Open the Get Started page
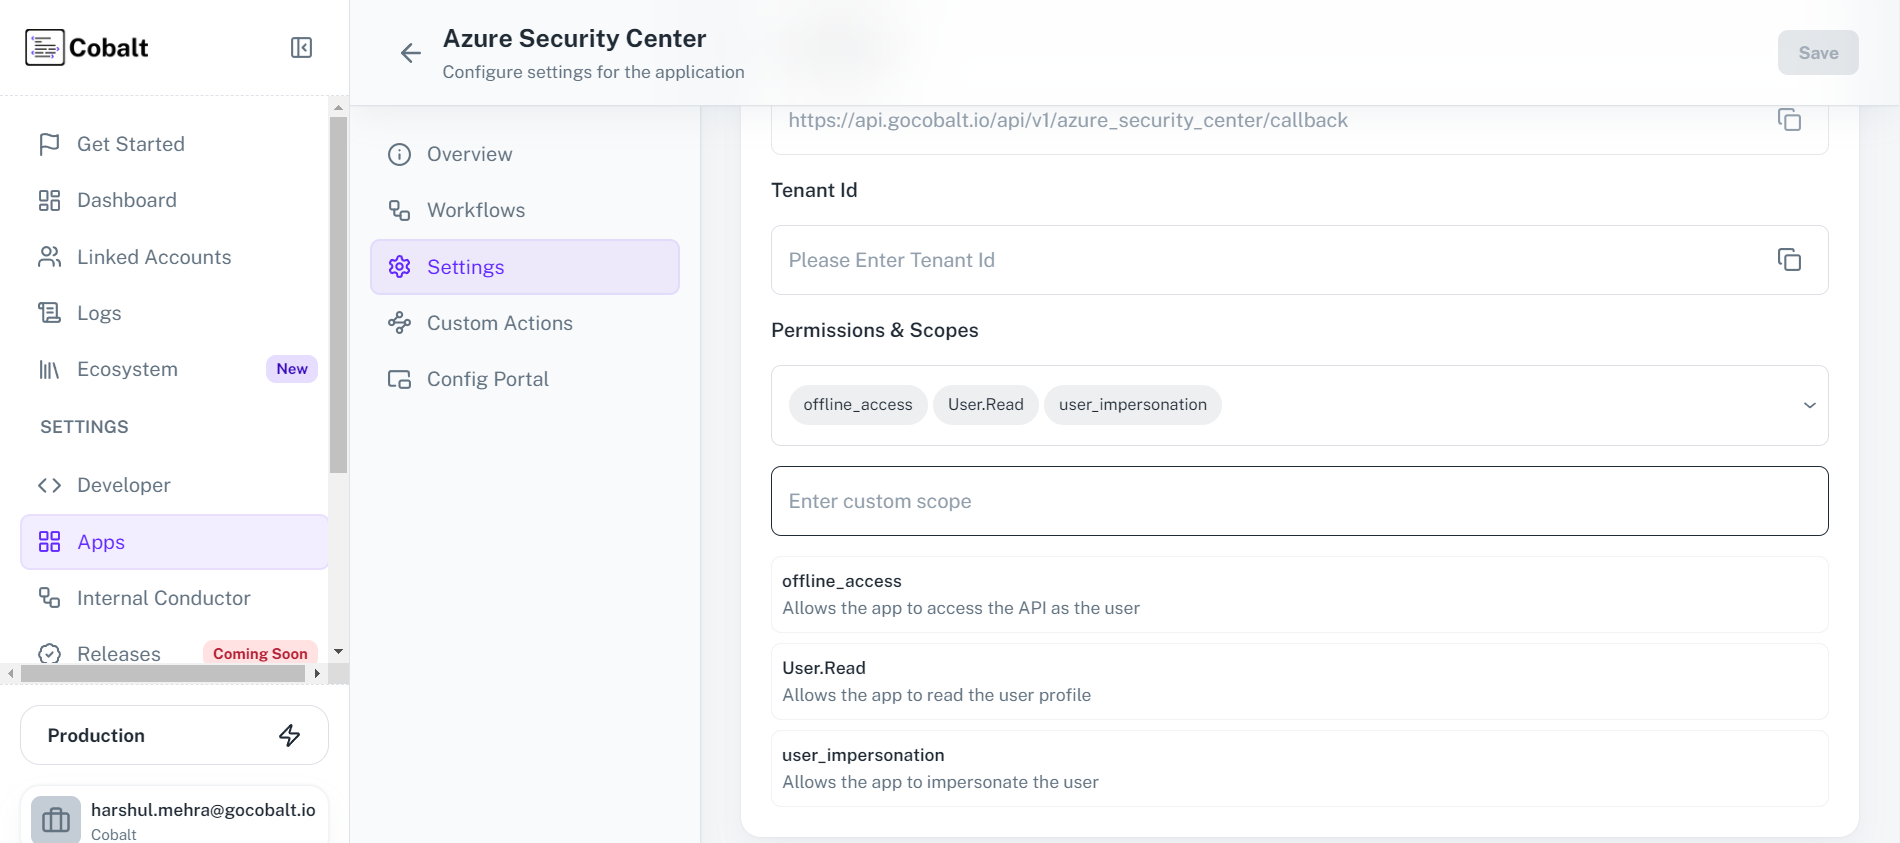Image resolution: width=1900 pixels, height=843 pixels. (174, 144)
